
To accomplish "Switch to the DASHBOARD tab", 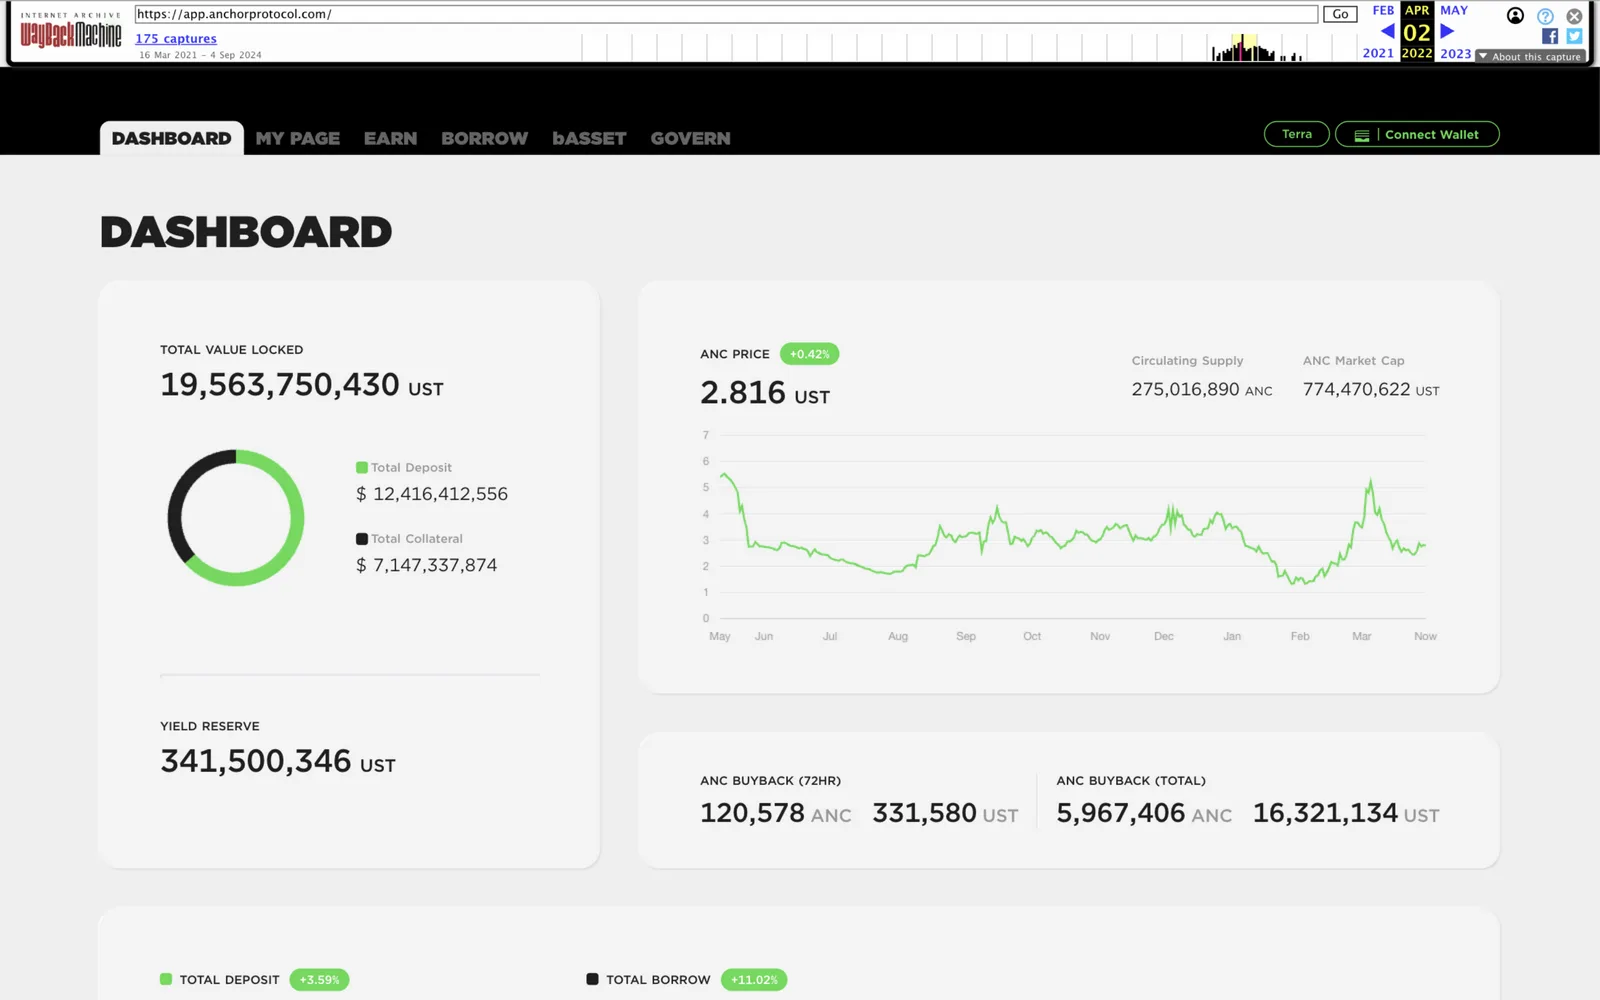I will [171, 138].
